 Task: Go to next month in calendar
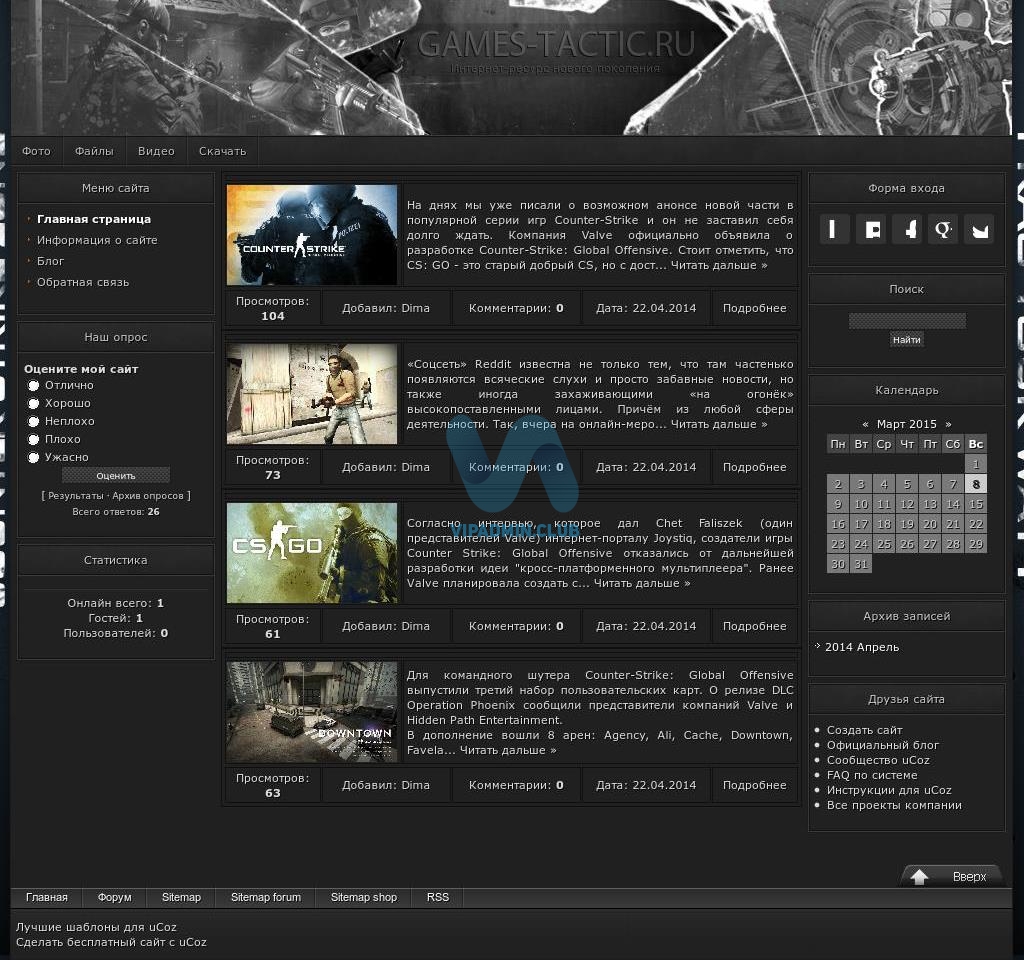pos(948,424)
